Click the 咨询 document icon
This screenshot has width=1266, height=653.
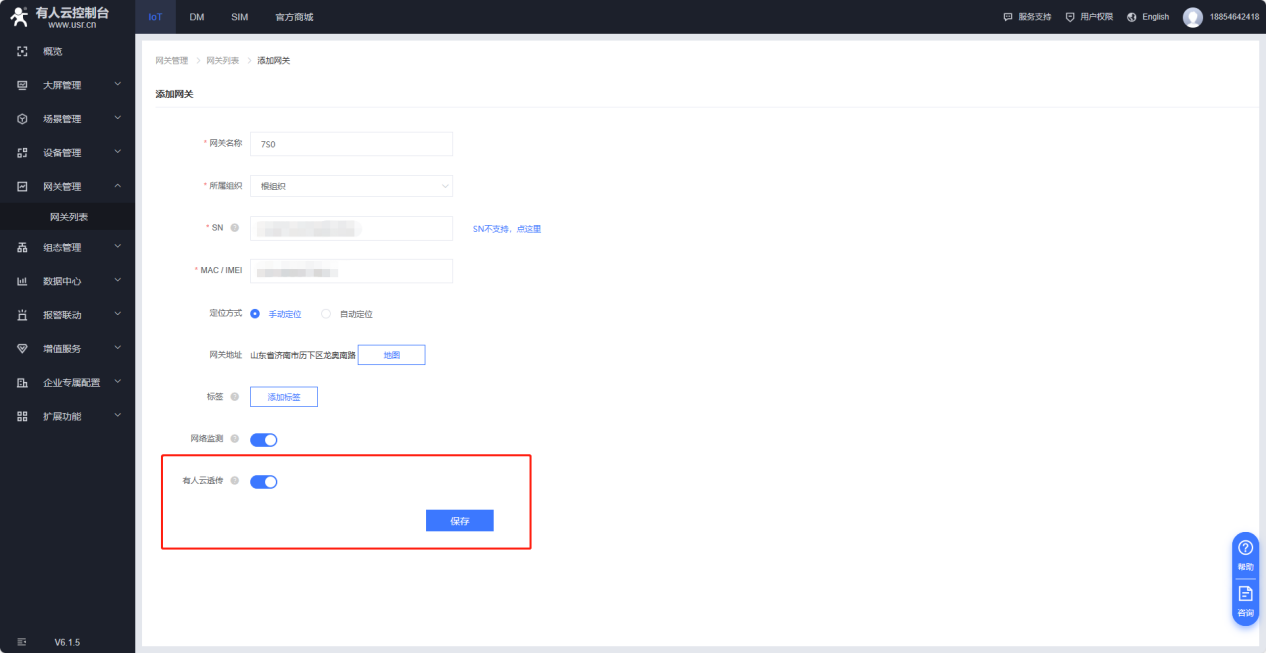[x=1246, y=593]
